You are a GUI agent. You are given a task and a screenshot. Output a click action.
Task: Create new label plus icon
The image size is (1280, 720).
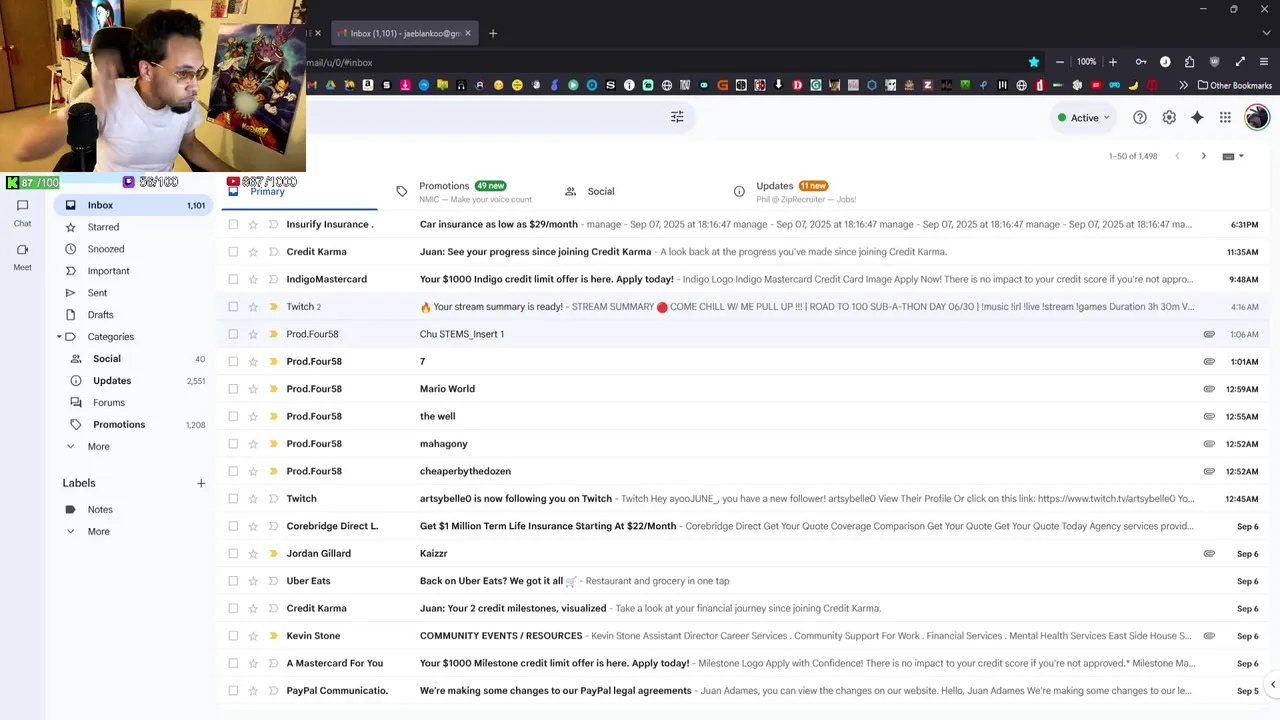[x=201, y=483]
